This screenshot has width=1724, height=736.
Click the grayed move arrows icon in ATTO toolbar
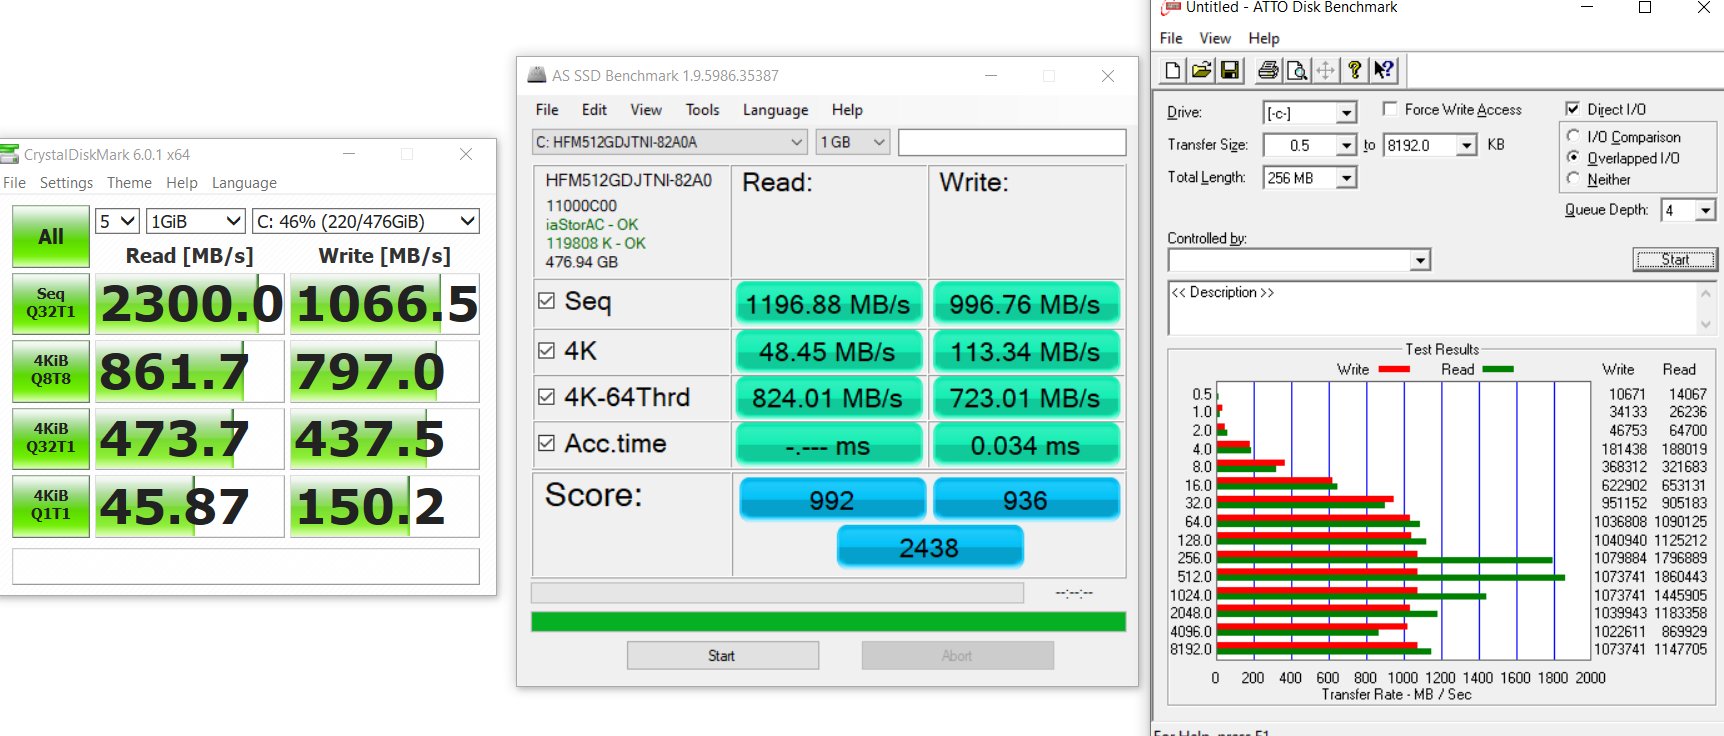coord(1325,70)
